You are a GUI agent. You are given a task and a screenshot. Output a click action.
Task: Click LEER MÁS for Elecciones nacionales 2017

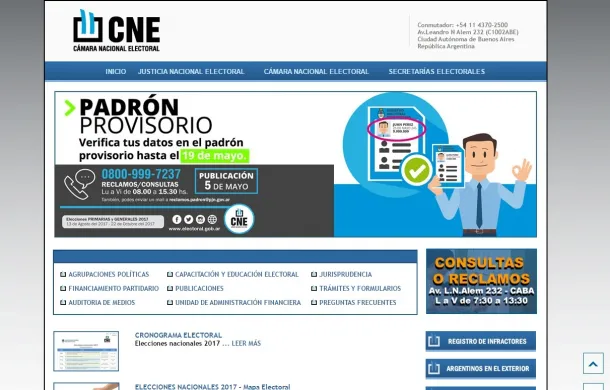tap(246, 343)
